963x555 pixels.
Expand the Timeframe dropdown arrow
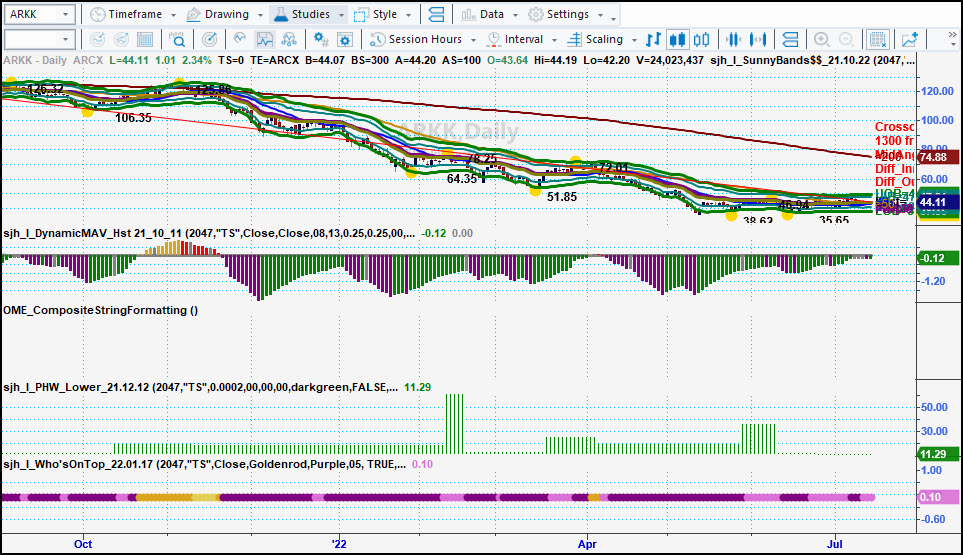pyautogui.click(x=173, y=15)
